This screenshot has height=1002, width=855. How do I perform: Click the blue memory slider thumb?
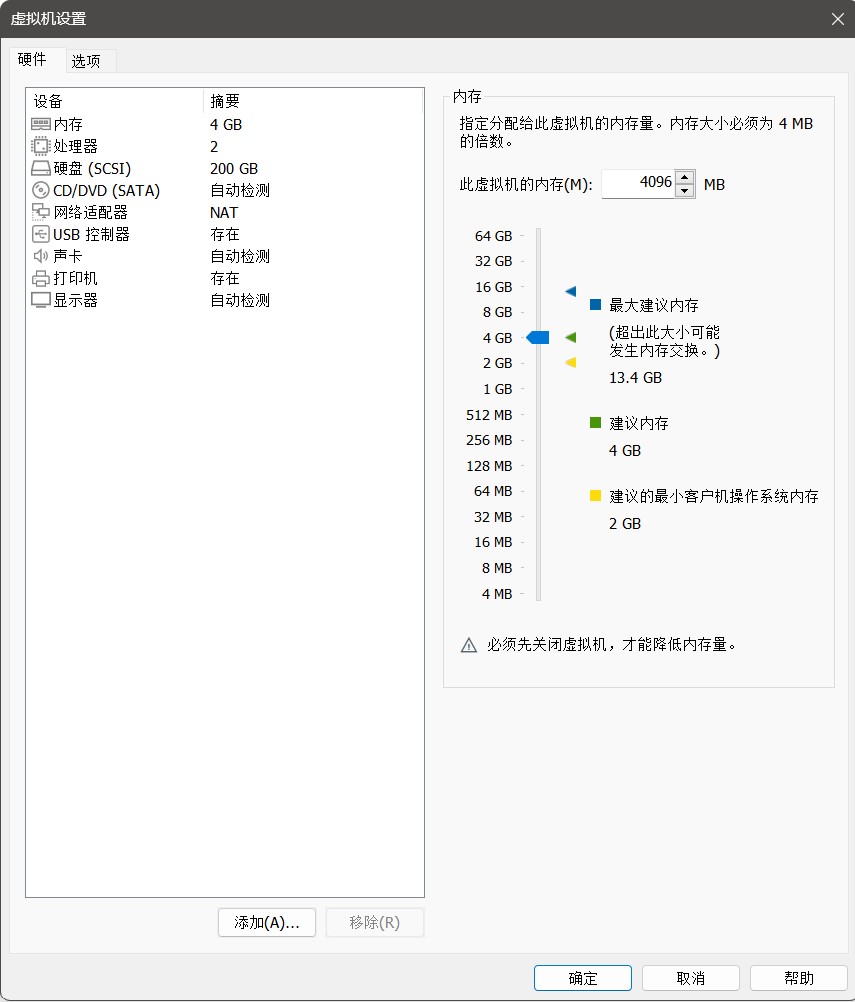538,337
